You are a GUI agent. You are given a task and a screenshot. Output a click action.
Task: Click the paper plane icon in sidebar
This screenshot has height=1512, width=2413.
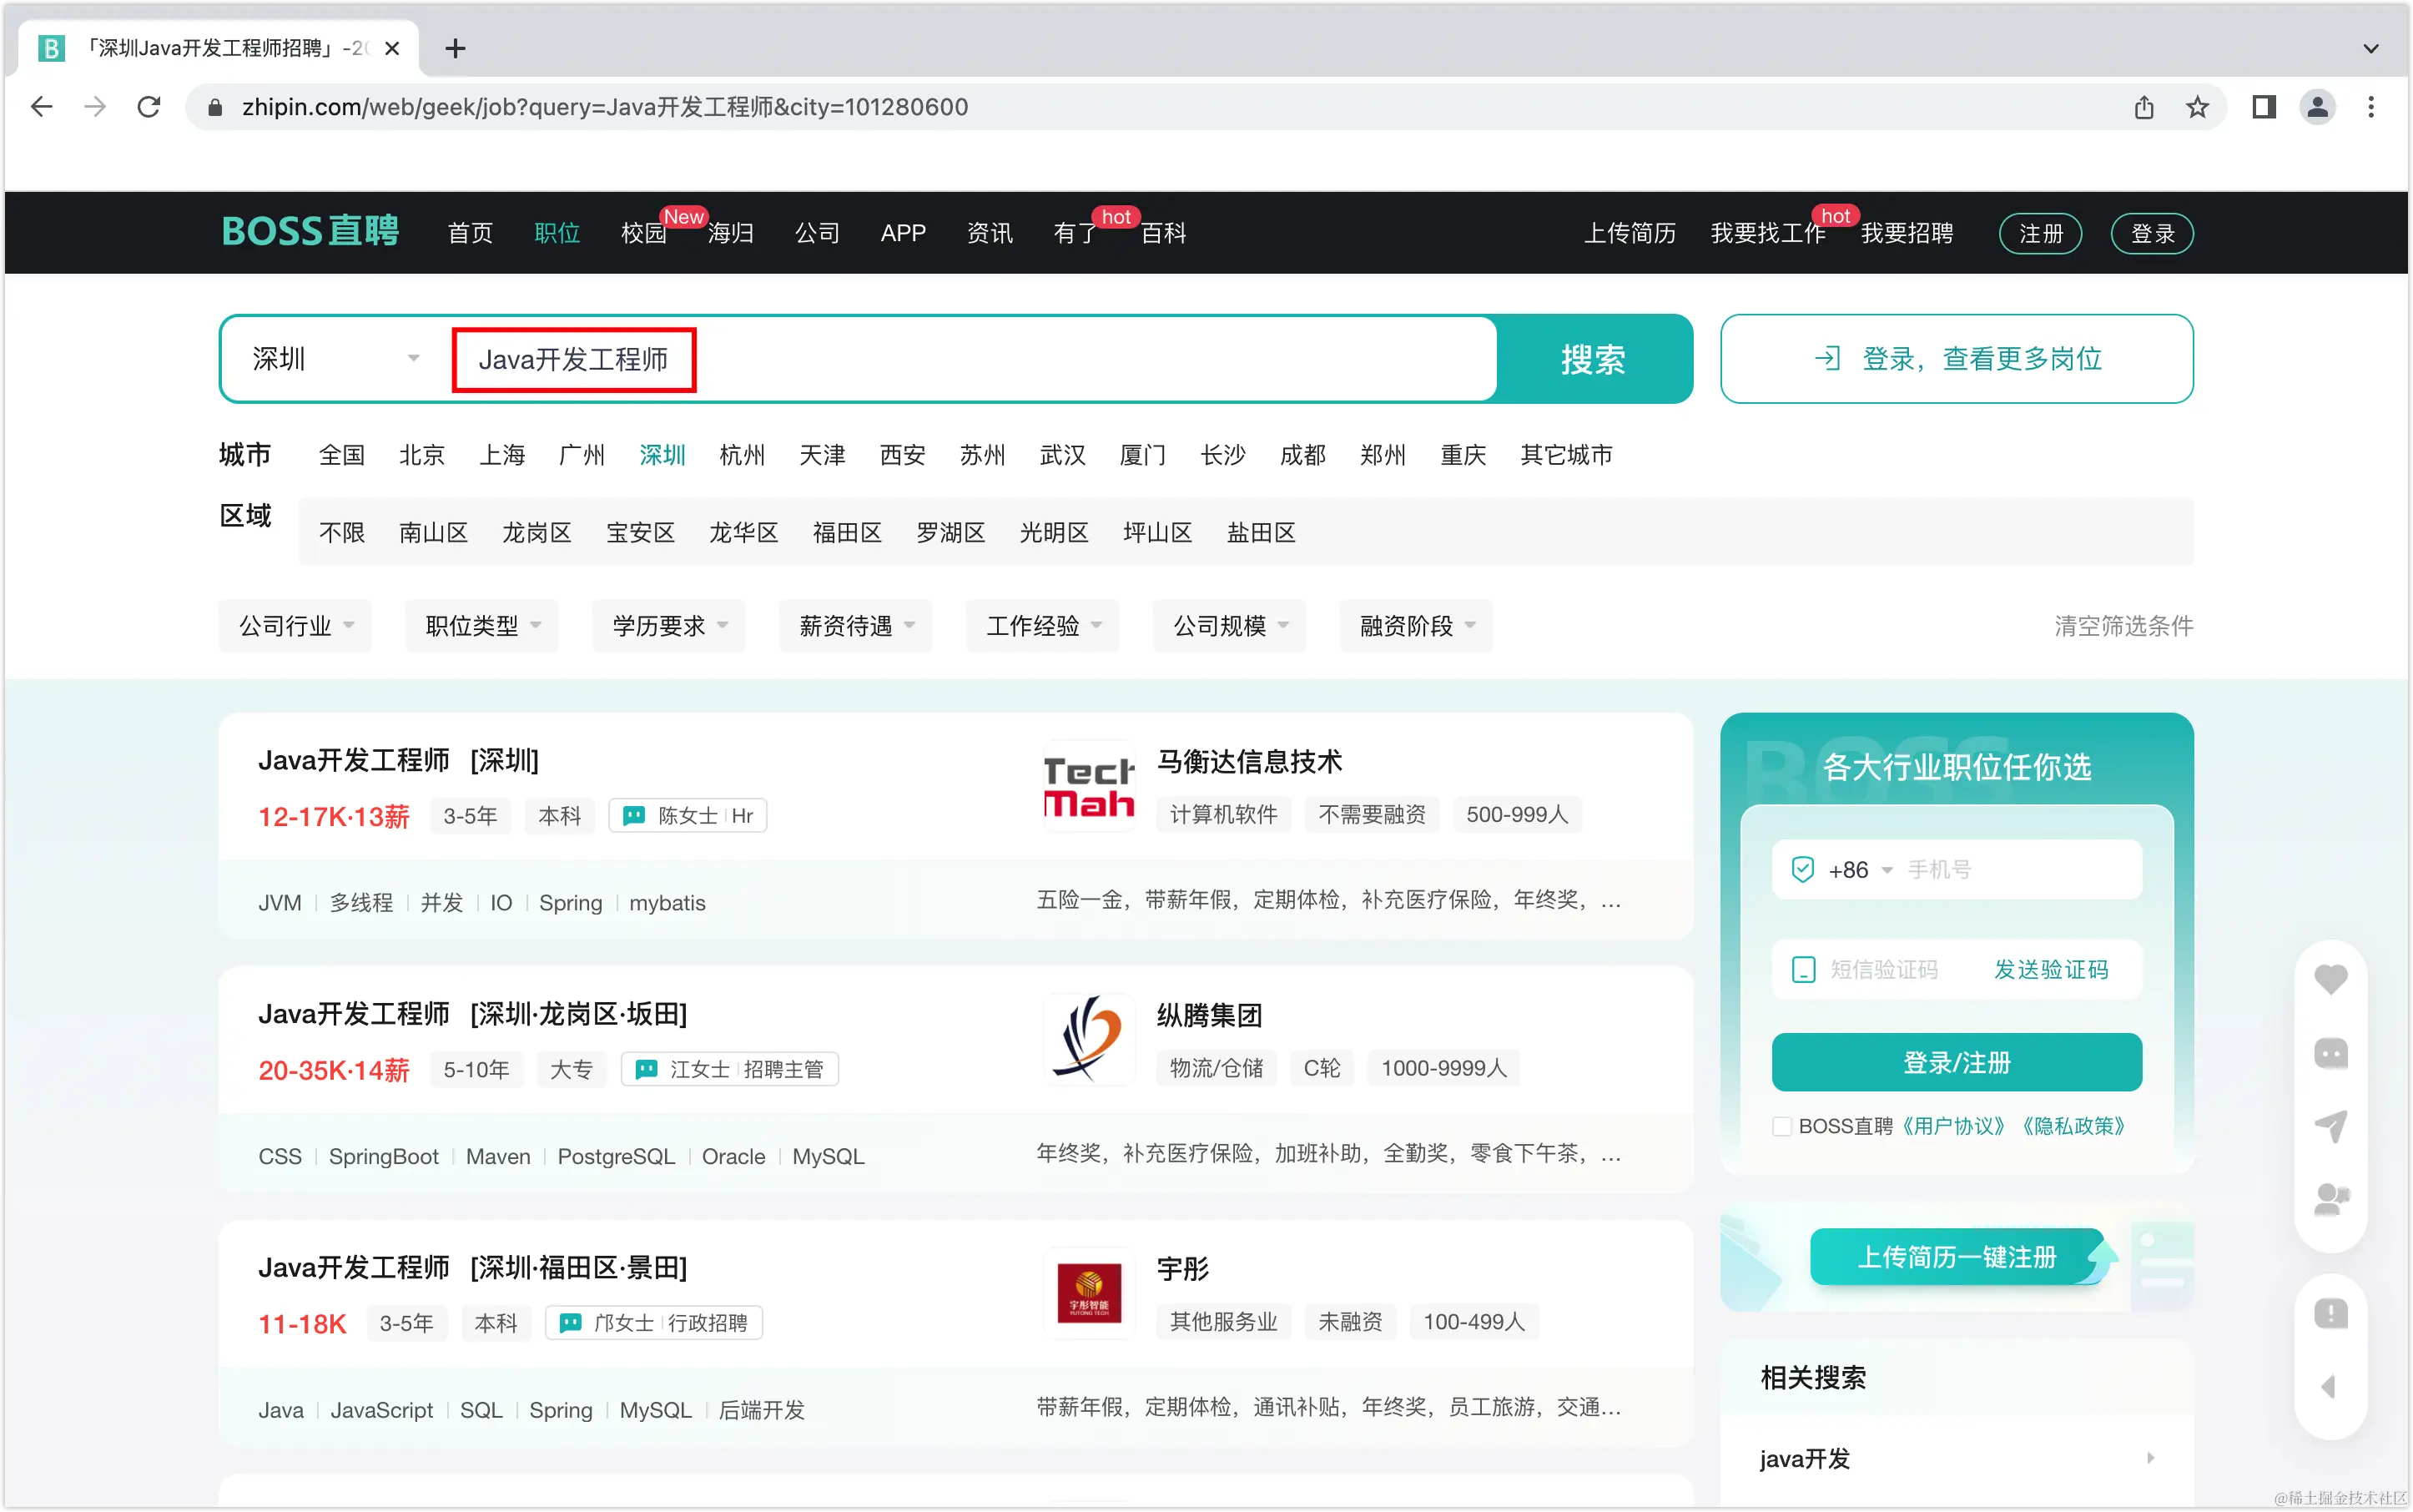pos(2330,1126)
